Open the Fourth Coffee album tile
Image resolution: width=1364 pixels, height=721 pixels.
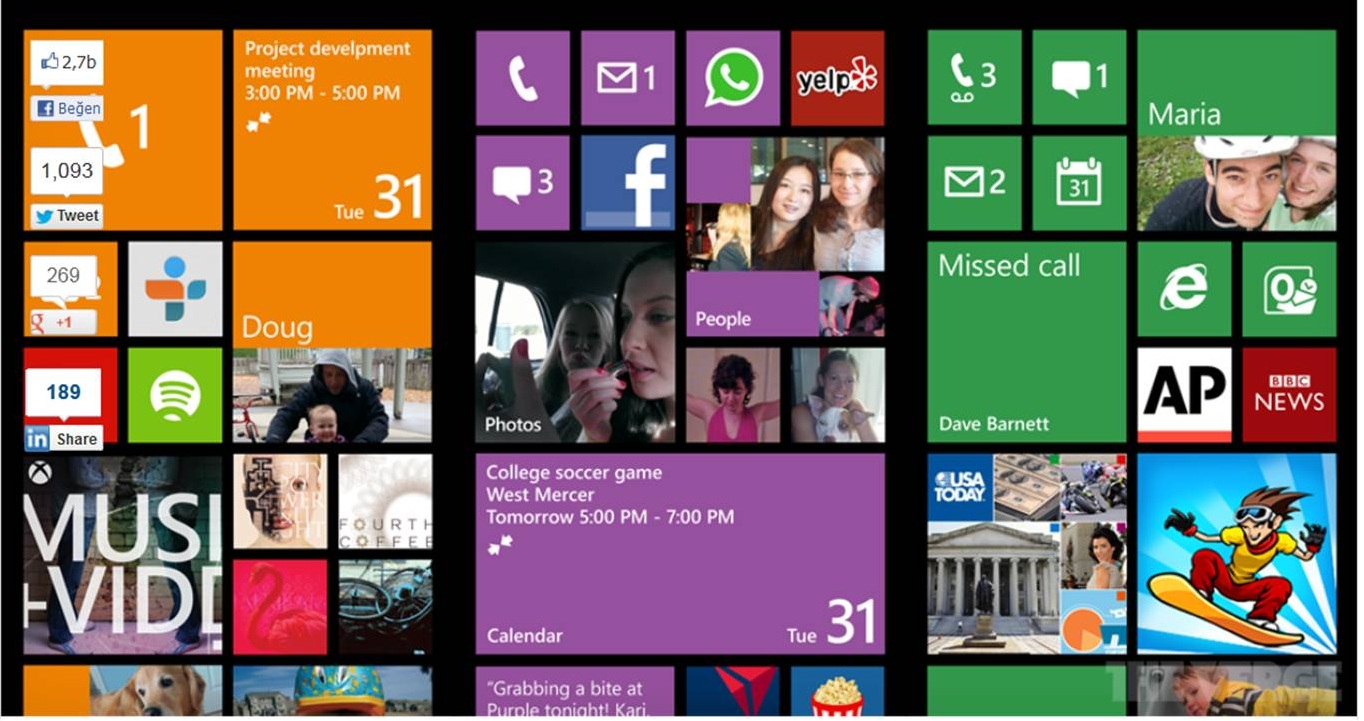[x=385, y=502]
